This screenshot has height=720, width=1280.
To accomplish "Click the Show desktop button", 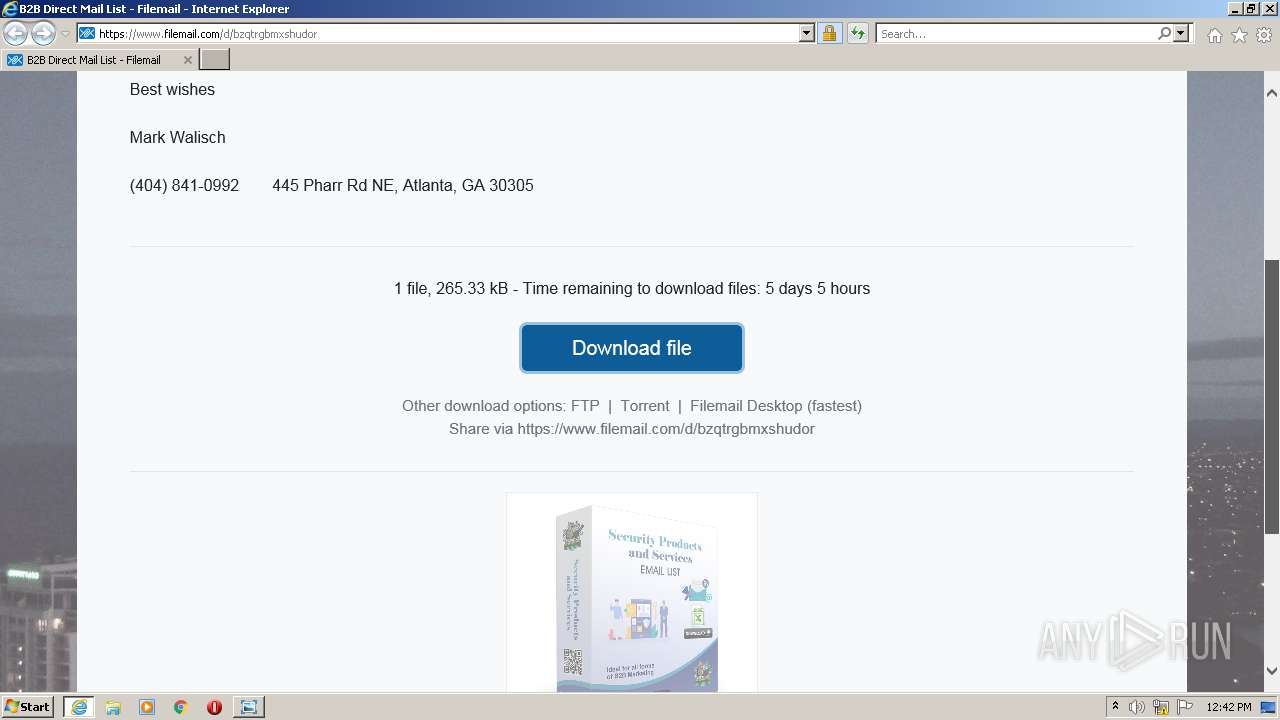I will (x=1270, y=707).
